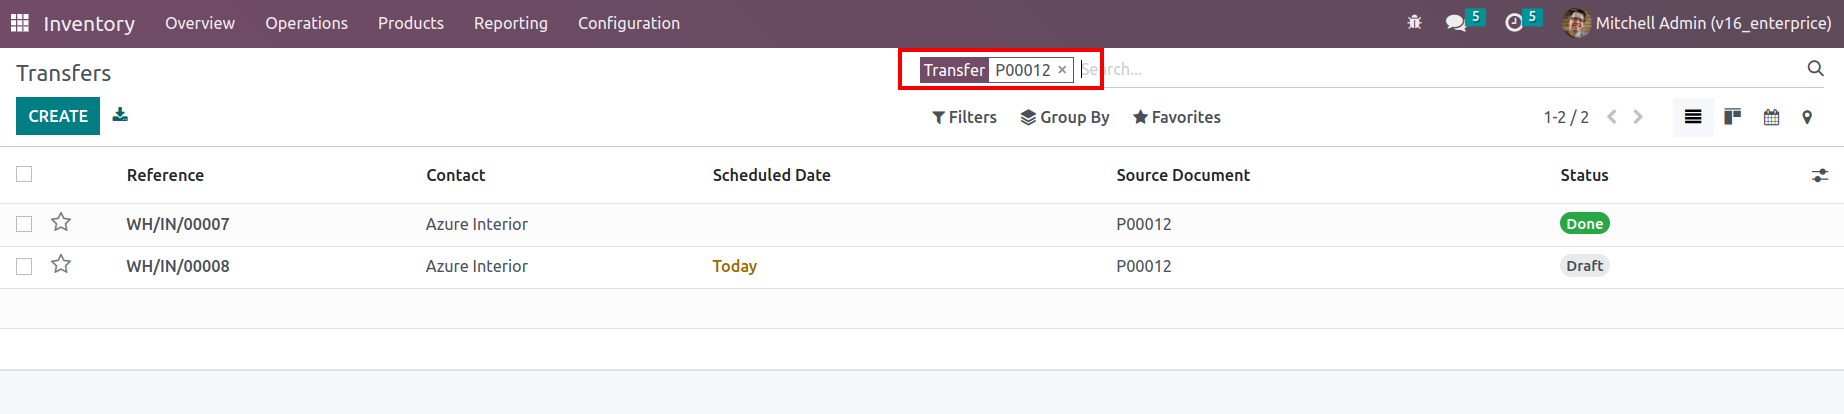Expand the Group By dropdown

click(x=1065, y=117)
